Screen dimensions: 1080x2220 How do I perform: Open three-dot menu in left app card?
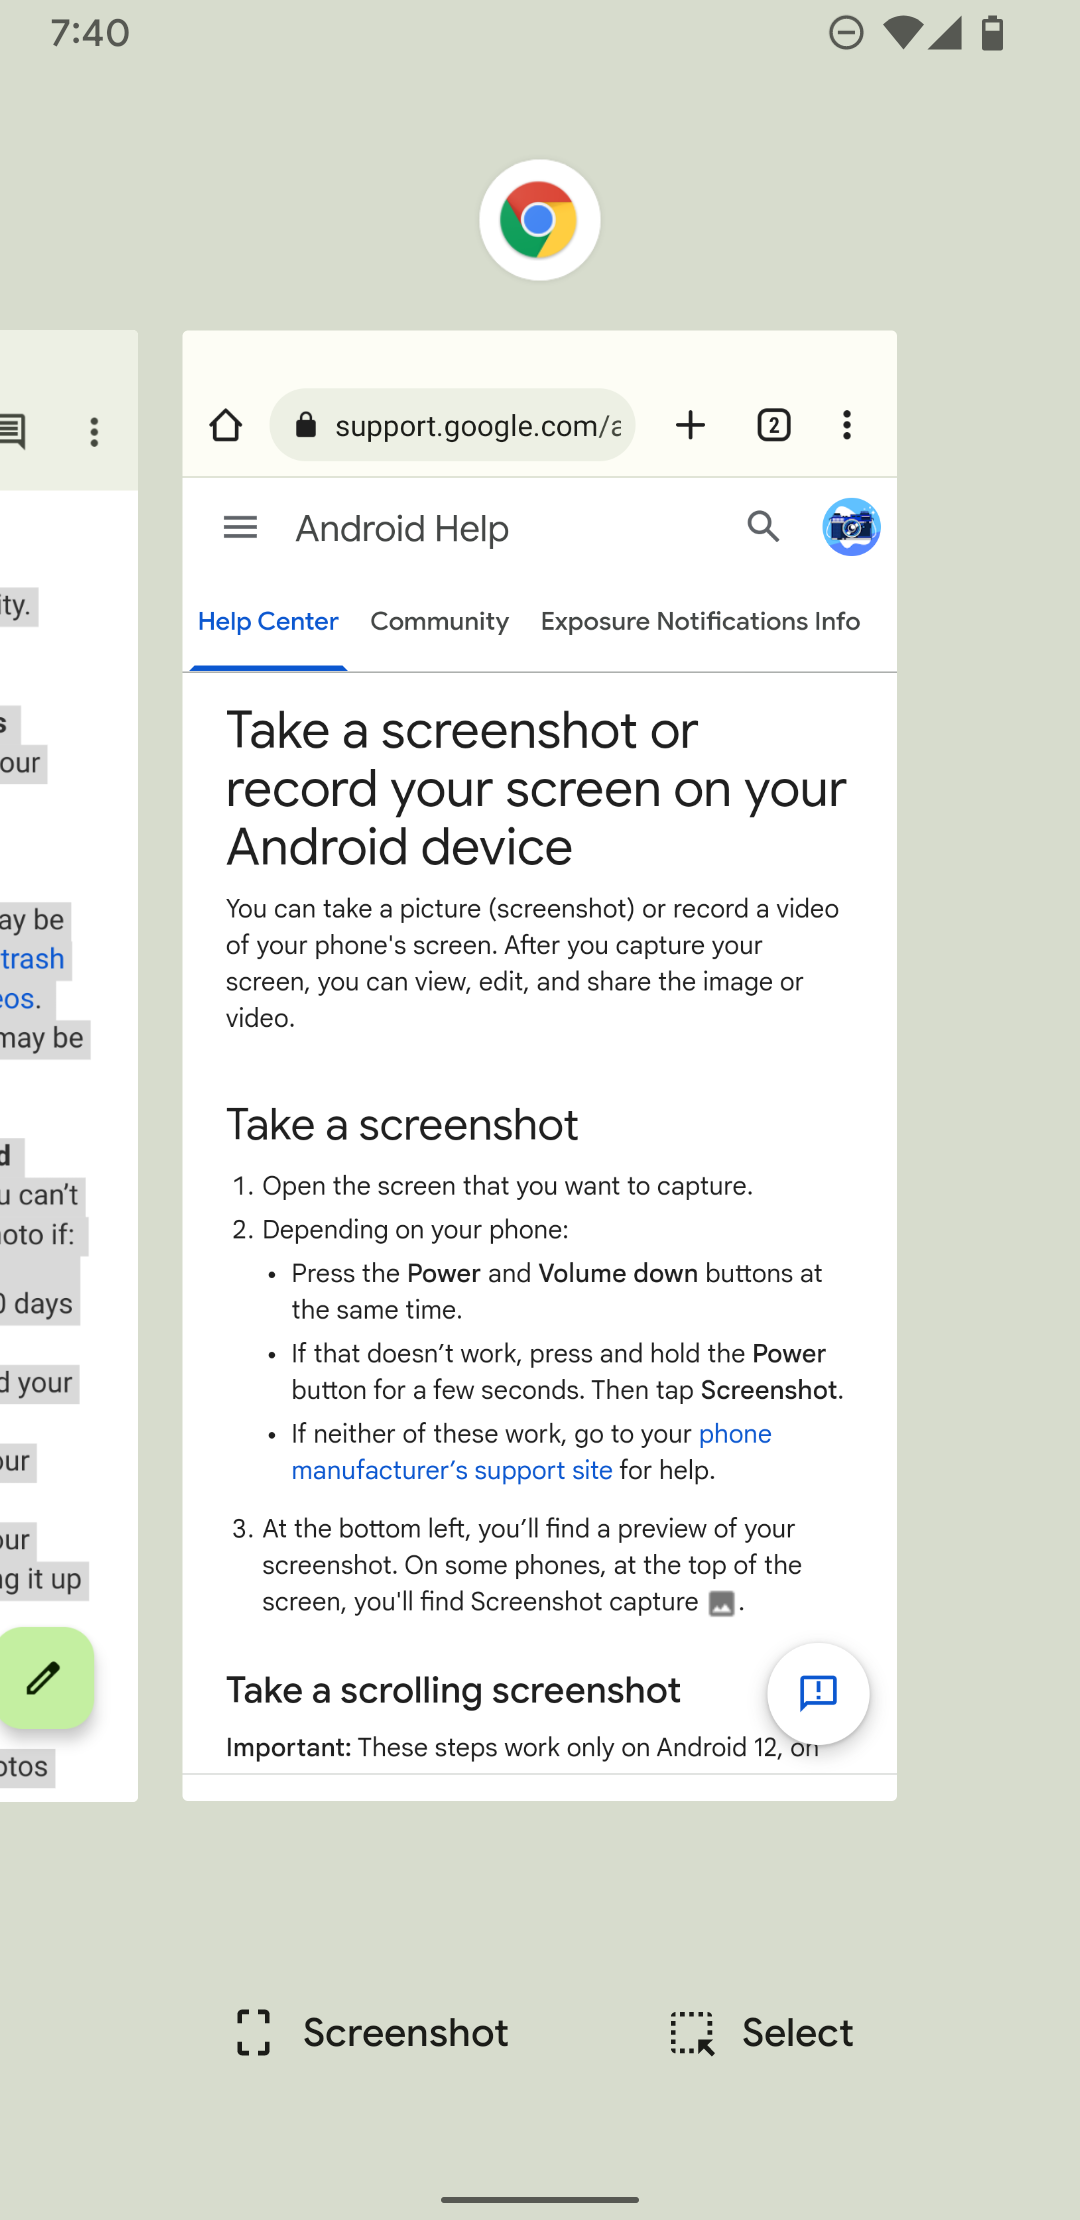pos(95,432)
